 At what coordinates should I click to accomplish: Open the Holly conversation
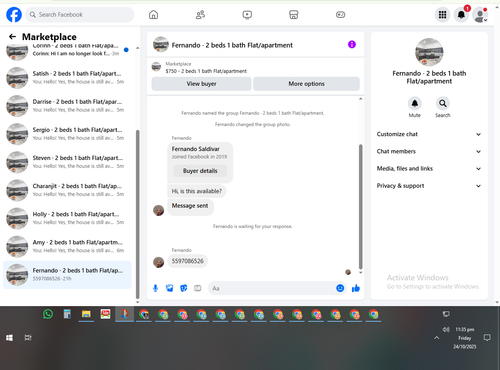point(67,218)
